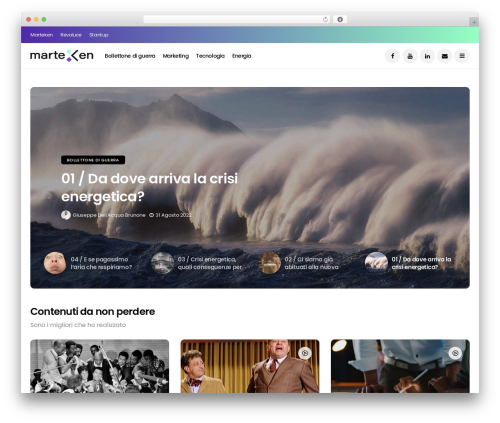Click the round thumbnail for slide 03
Screen dimensions: 500x423
162,263
